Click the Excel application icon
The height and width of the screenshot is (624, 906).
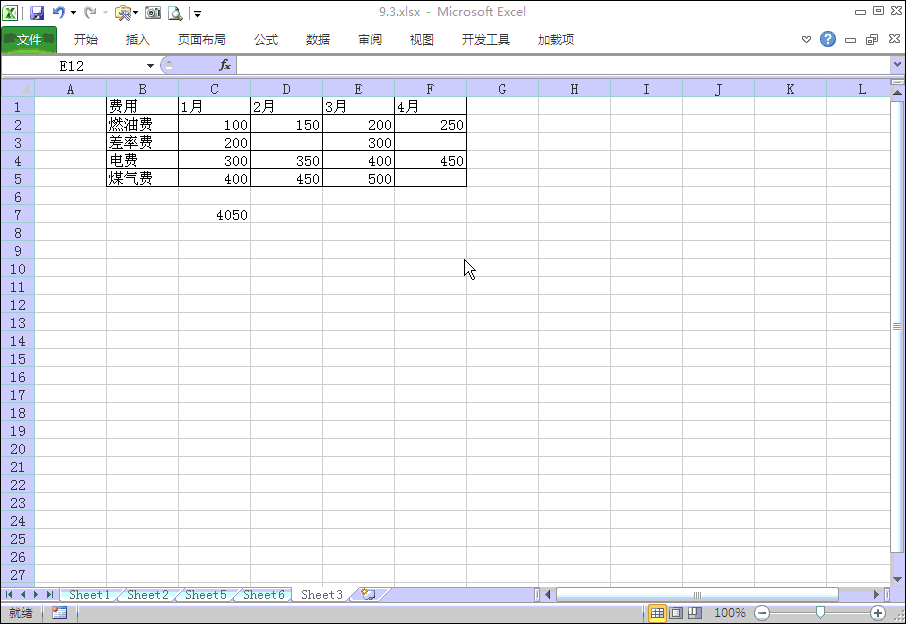[x=10, y=12]
